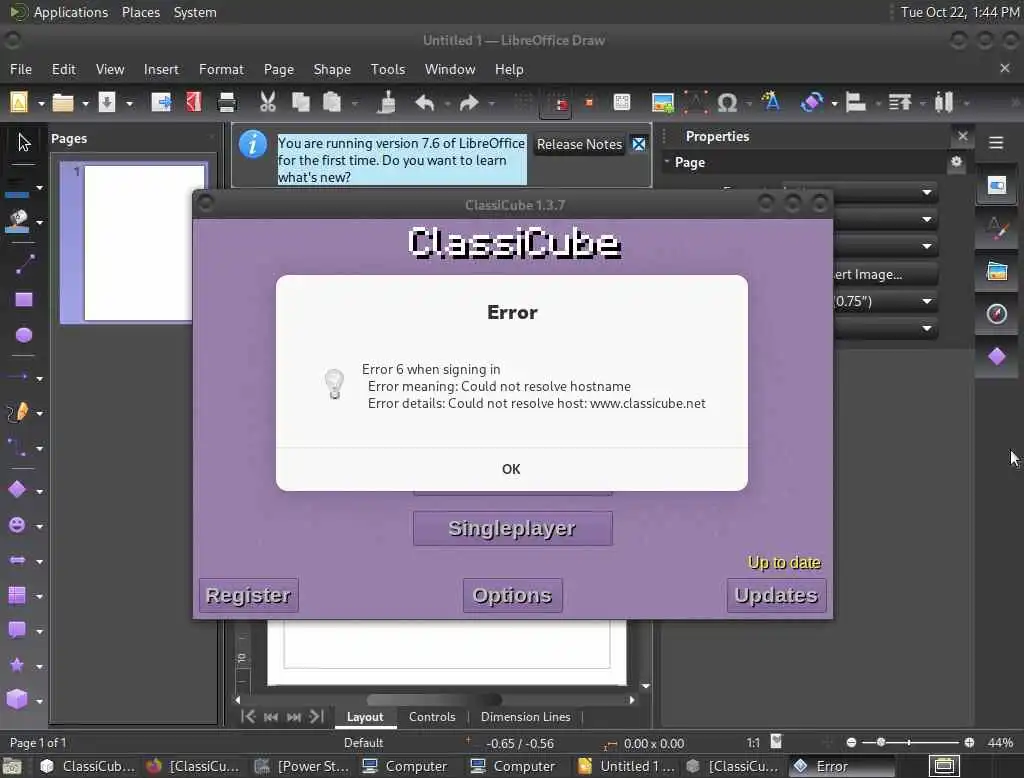Click the zoom slider handle in status bar

click(881, 742)
